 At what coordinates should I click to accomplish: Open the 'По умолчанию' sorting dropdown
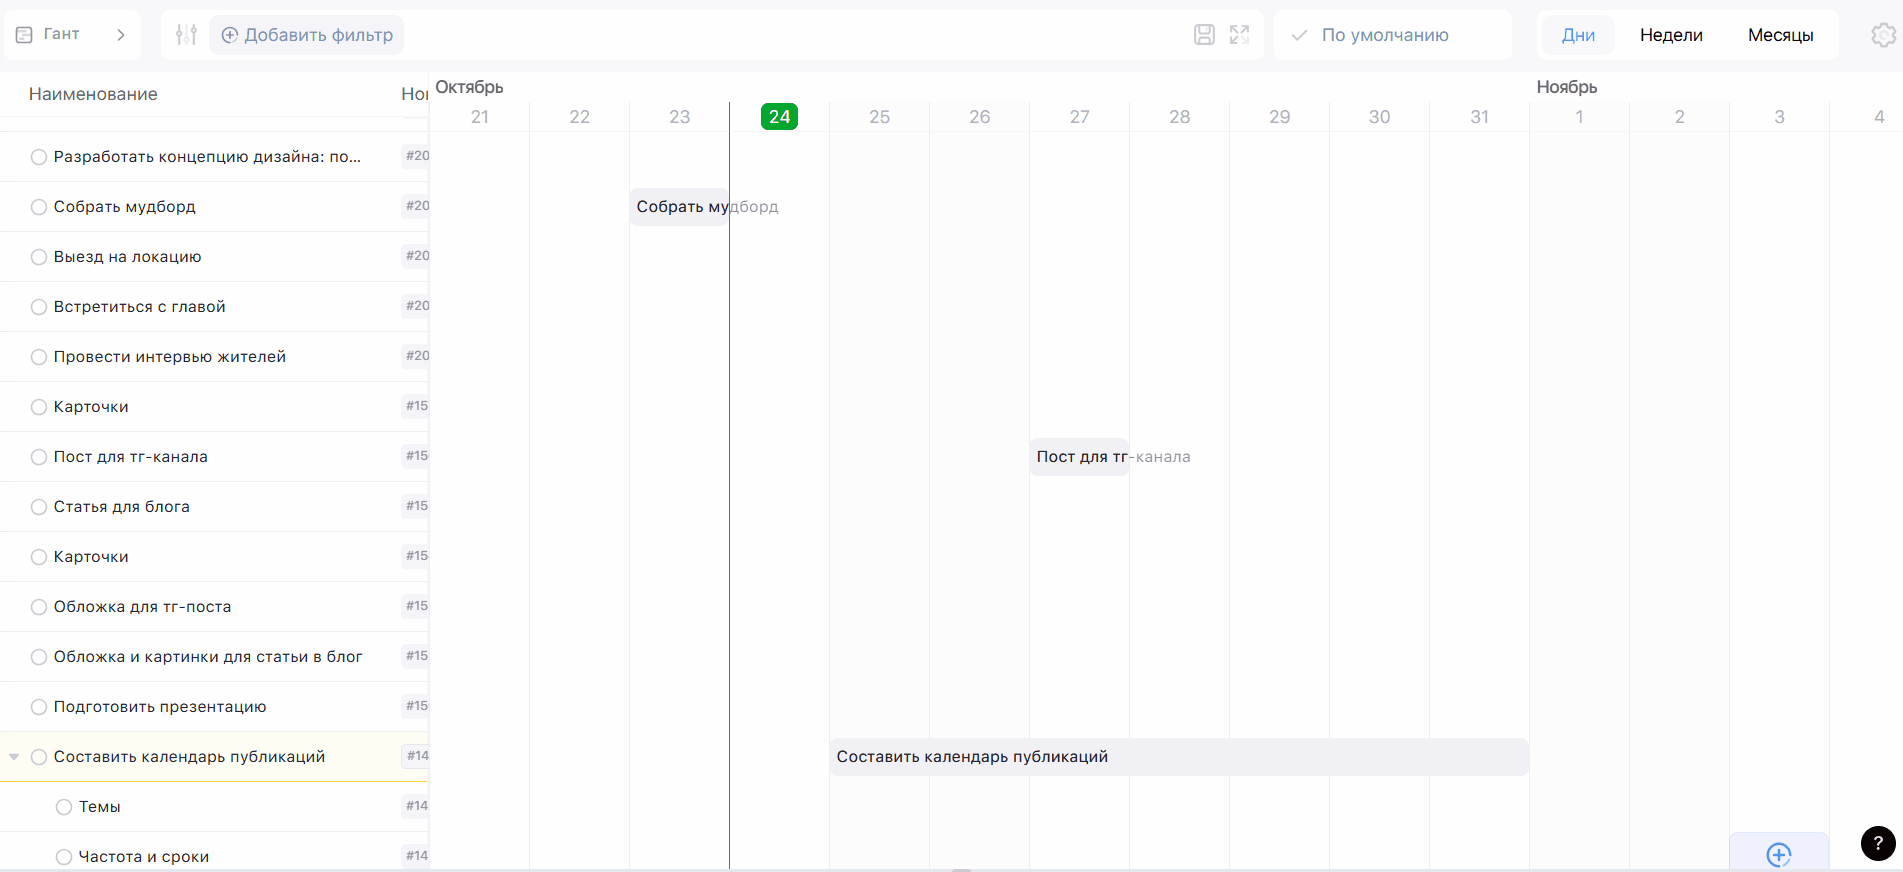click(1385, 35)
